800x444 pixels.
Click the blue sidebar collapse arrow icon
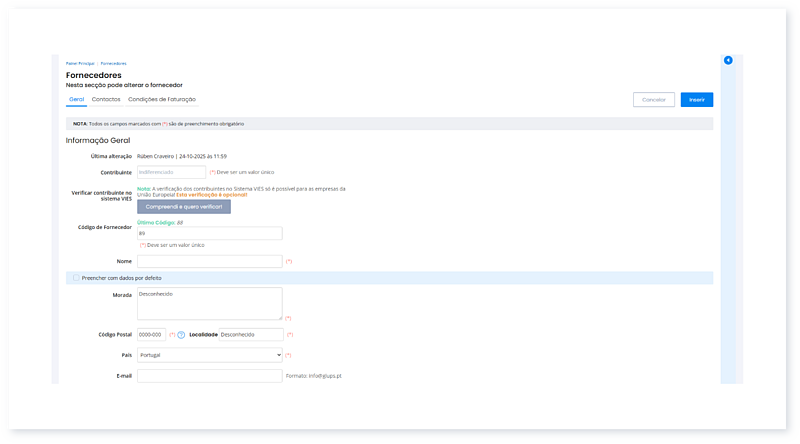[x=728, y=61]
